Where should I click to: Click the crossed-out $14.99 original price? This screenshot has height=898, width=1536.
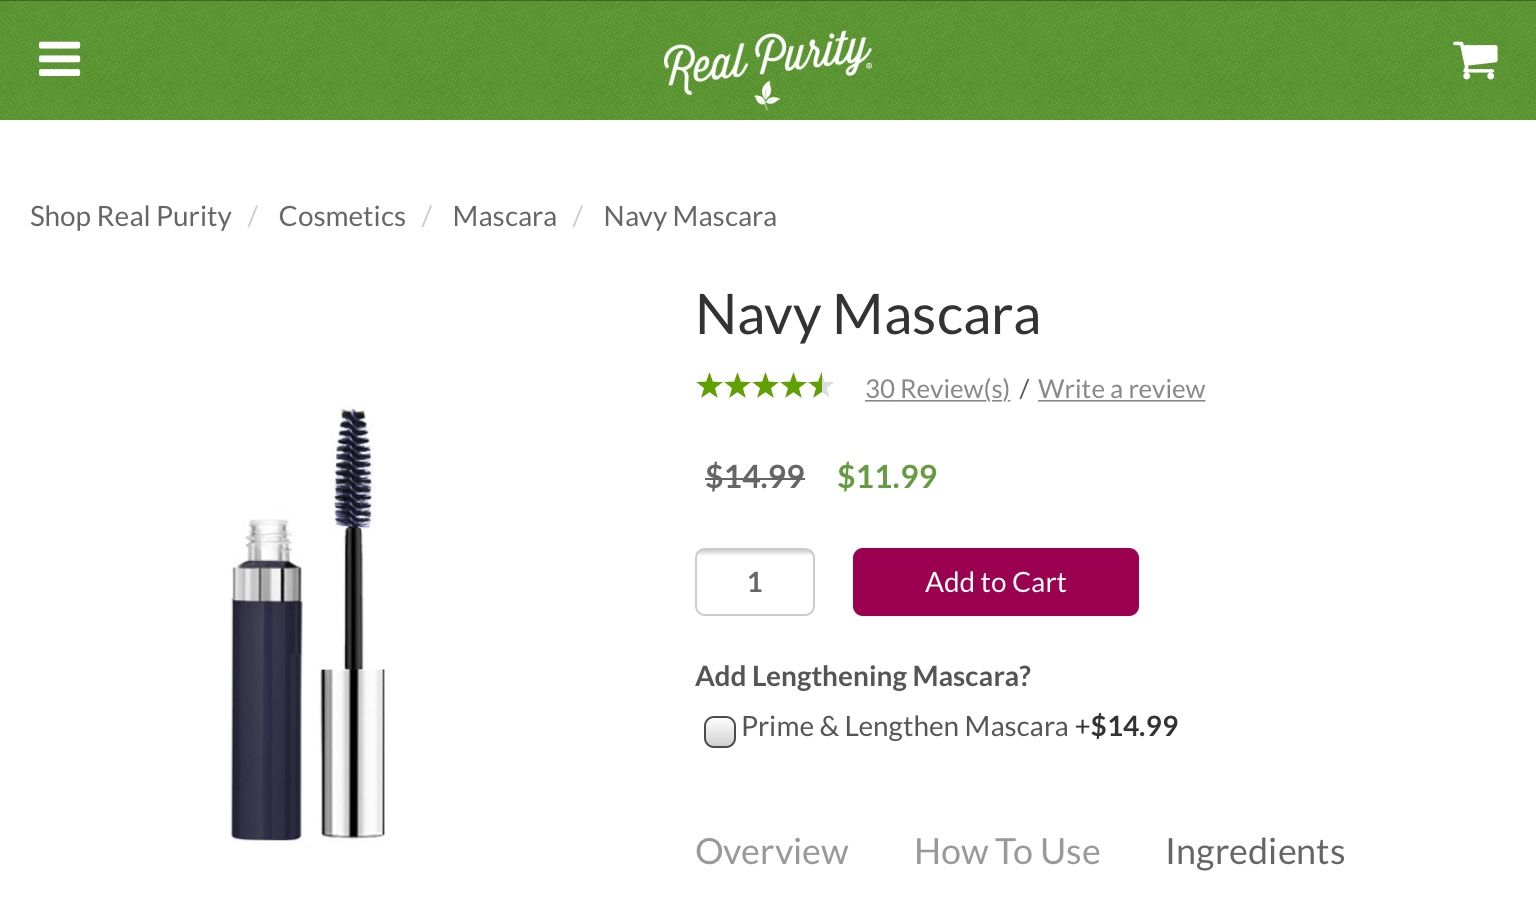click(x=754, y=477)
